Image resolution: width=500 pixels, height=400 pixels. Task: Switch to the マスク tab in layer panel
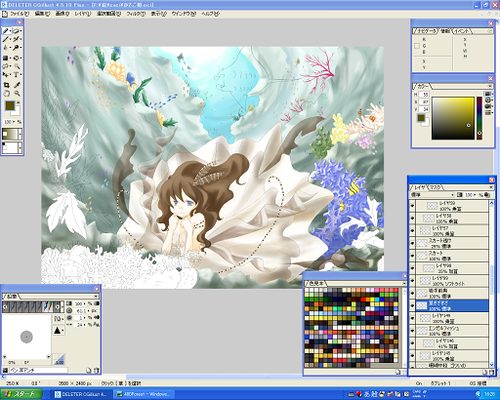pos(436,187)
